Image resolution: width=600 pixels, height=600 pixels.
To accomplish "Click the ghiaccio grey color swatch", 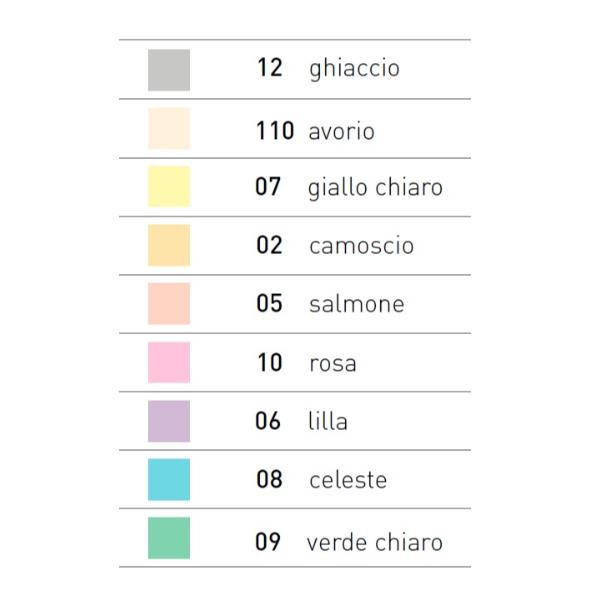I will click(169, 70).
